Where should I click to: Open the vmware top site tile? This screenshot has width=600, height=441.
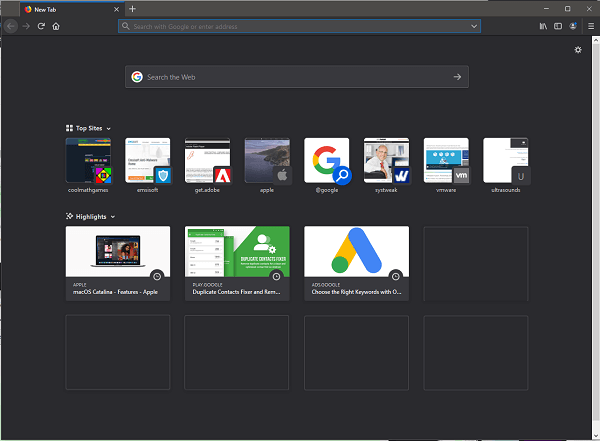[x=446, y=165]
